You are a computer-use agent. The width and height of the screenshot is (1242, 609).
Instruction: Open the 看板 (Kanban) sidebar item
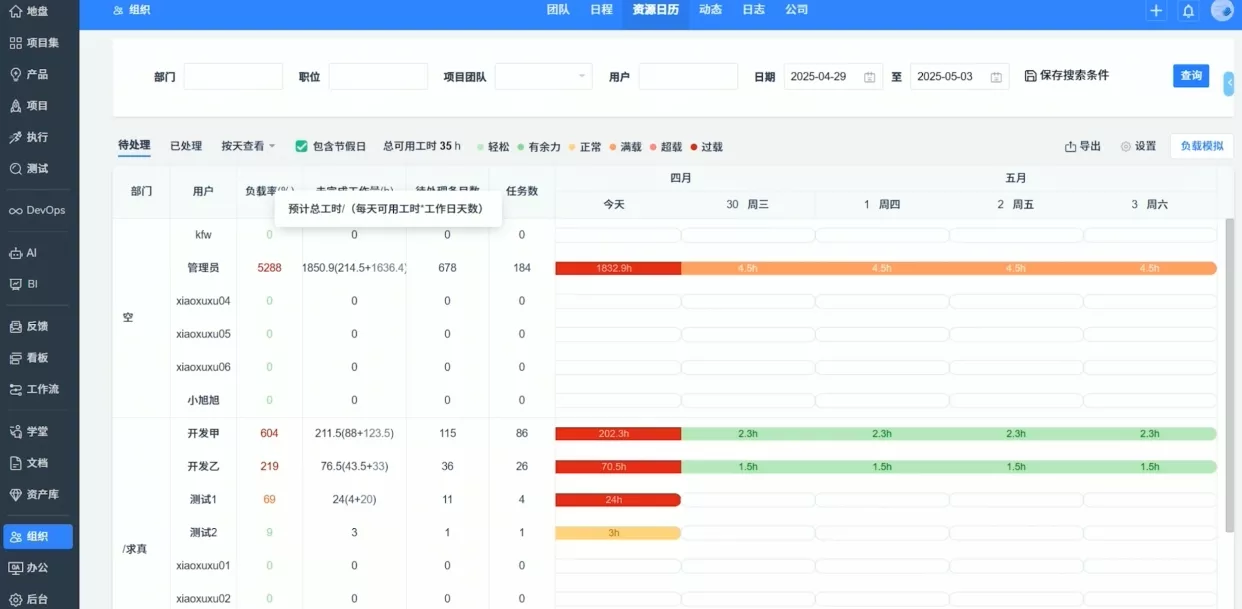(x=33, y=357)
